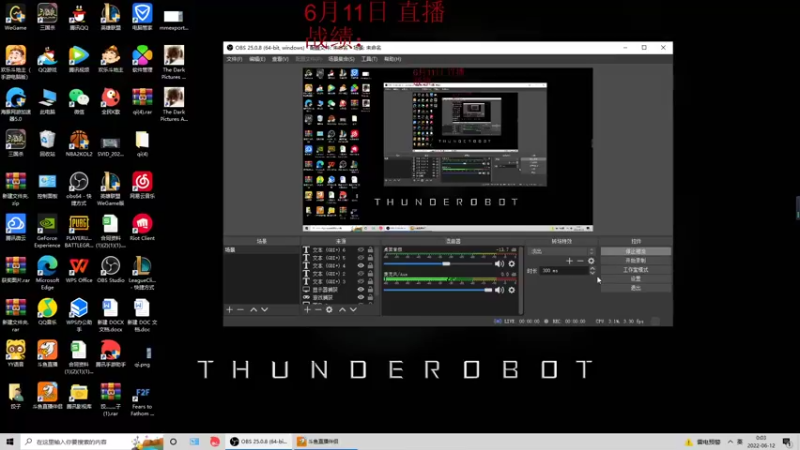Open Help menu in OBS
This screenshot has height=450, width=800.
tap(392, 59)
